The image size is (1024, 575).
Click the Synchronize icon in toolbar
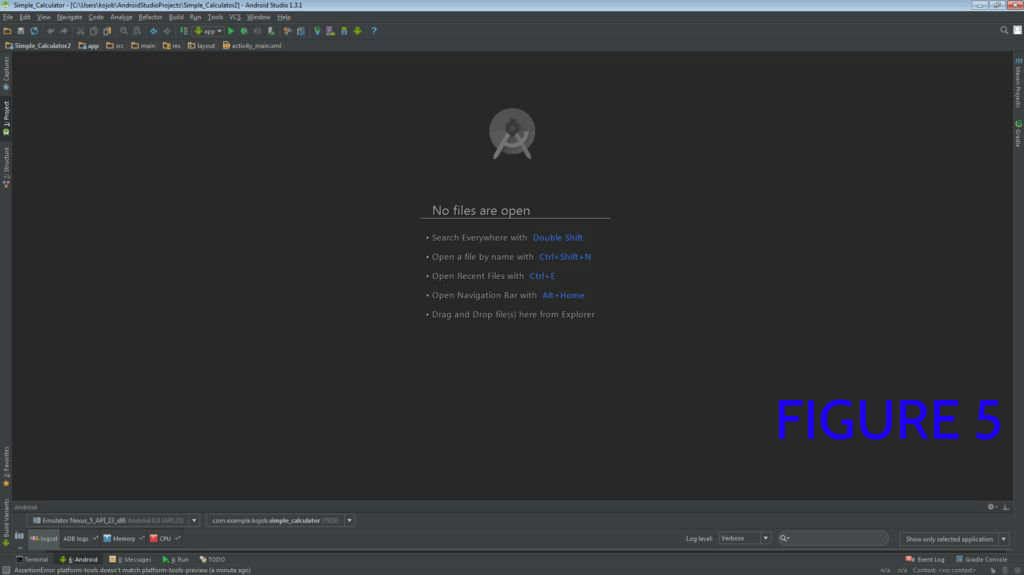coord(34,31)
